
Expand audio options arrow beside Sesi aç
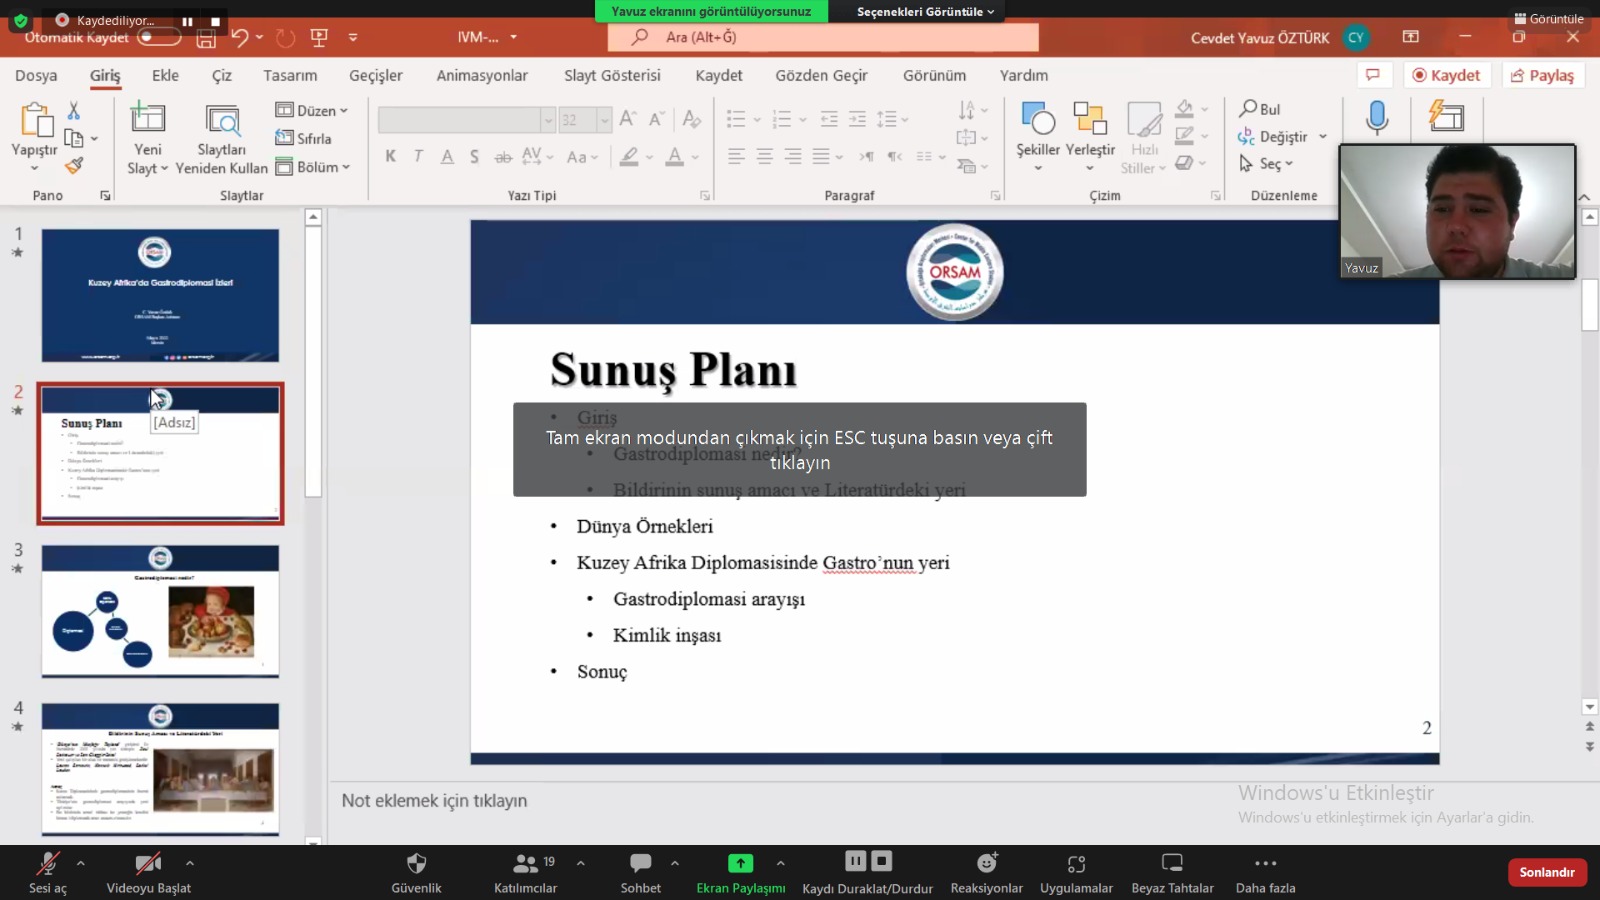pos(81,862)
